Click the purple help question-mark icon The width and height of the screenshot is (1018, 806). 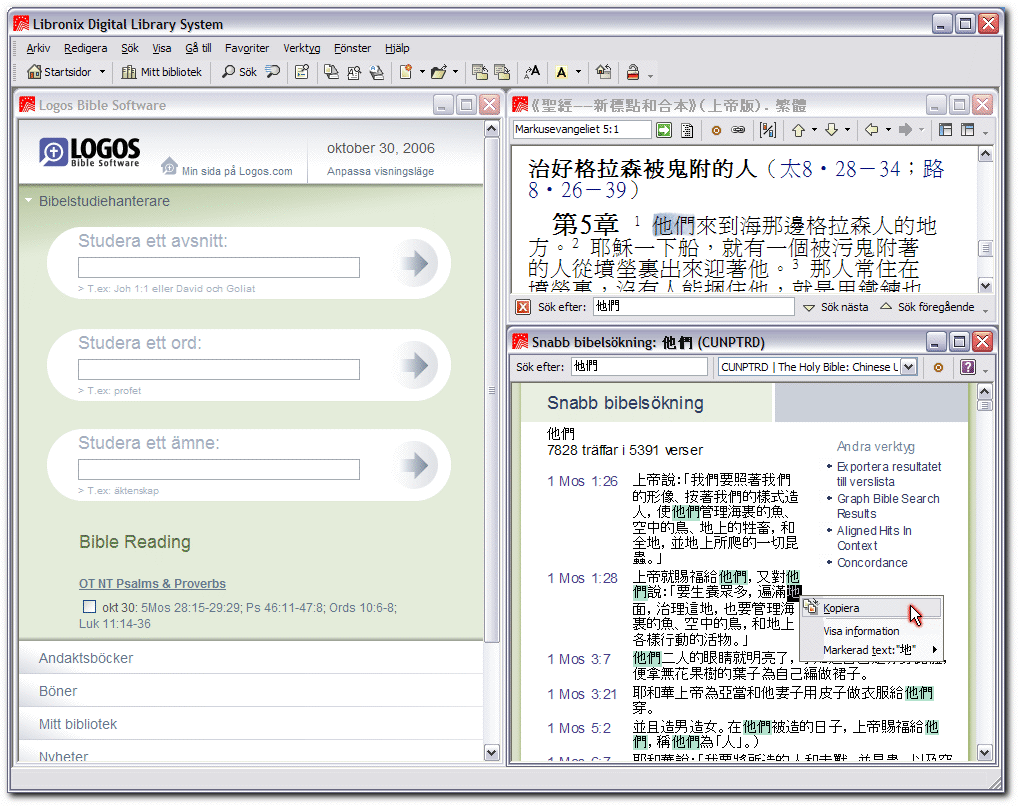(x=967, y=367)
